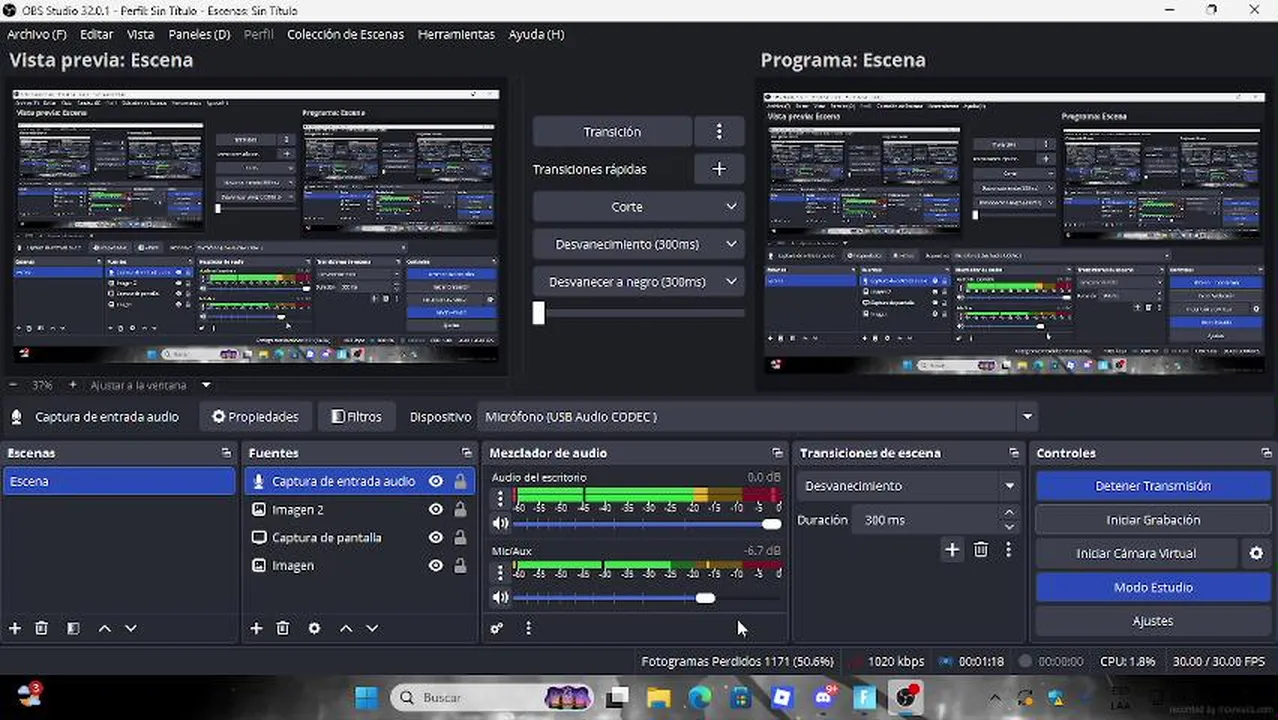Decrease transition duration with down stepper

(1009, 527)
